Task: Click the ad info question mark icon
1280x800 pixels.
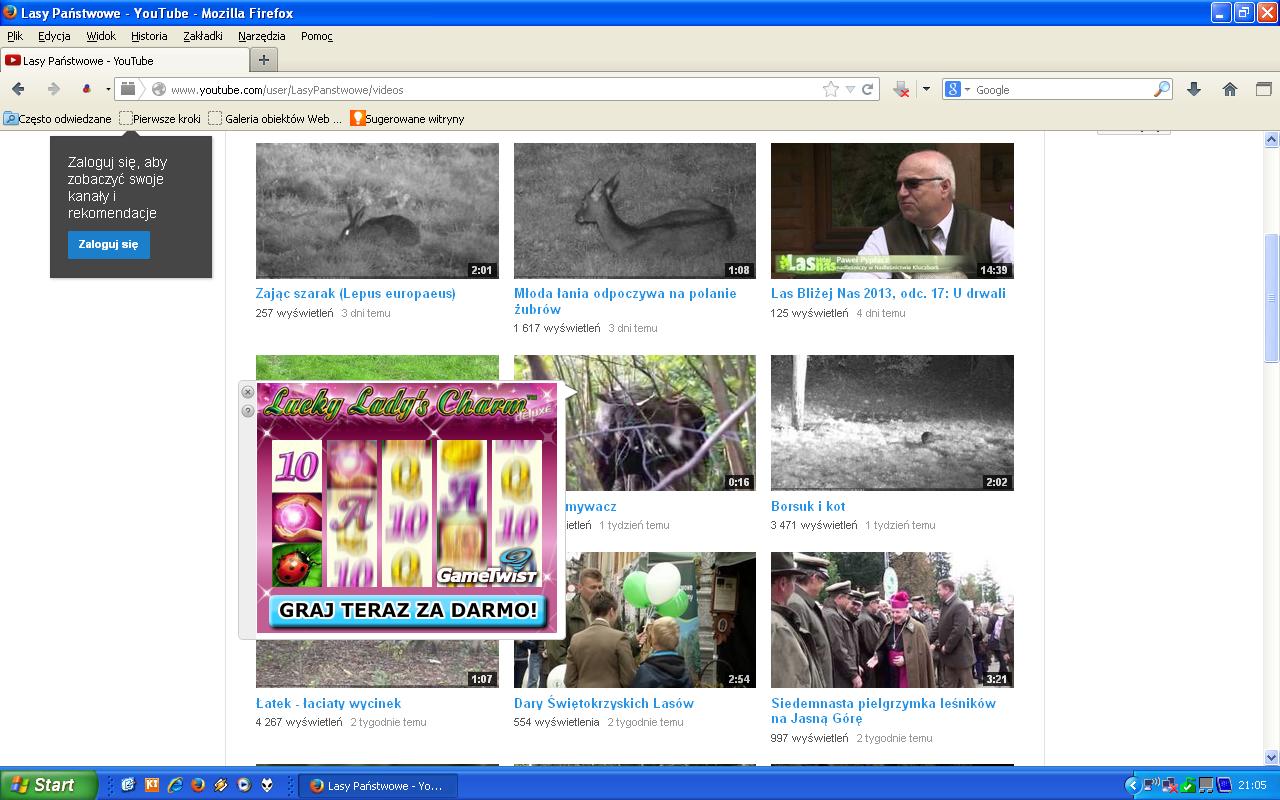Action: 248,411
